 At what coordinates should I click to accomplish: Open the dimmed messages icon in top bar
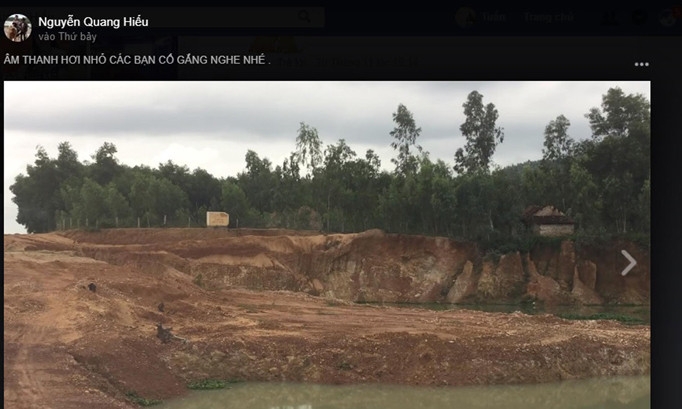pos(639,18)
